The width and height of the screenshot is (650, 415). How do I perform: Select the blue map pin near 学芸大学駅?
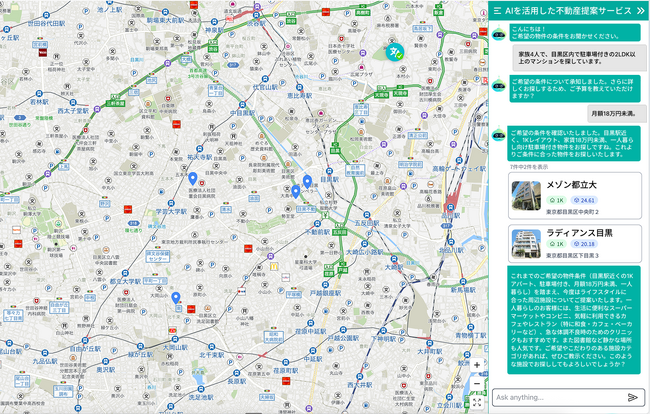point(192,179)
